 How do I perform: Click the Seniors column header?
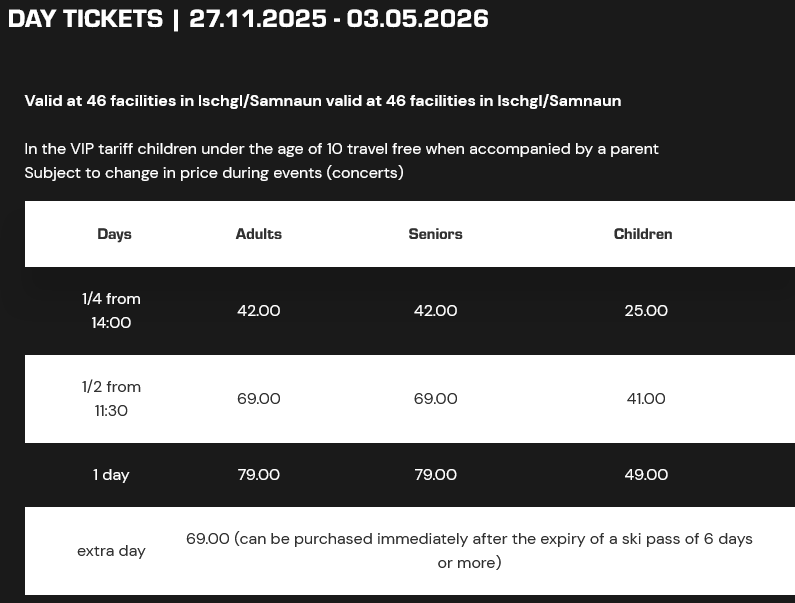(435, 234)
